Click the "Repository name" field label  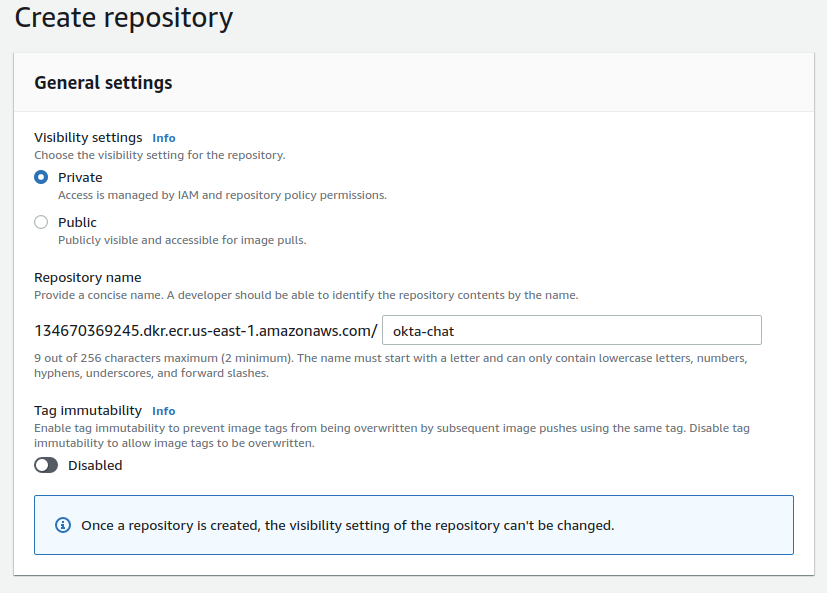click(88, 277)
